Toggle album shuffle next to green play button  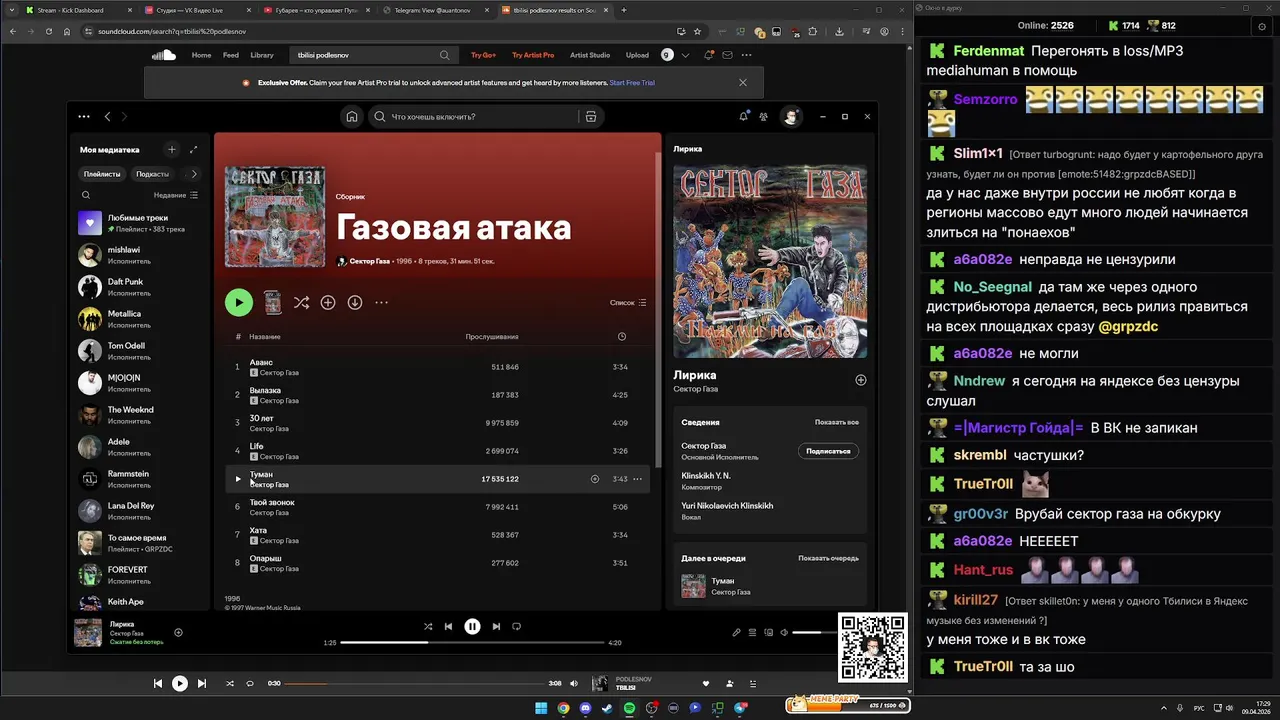tap(301, 302)
